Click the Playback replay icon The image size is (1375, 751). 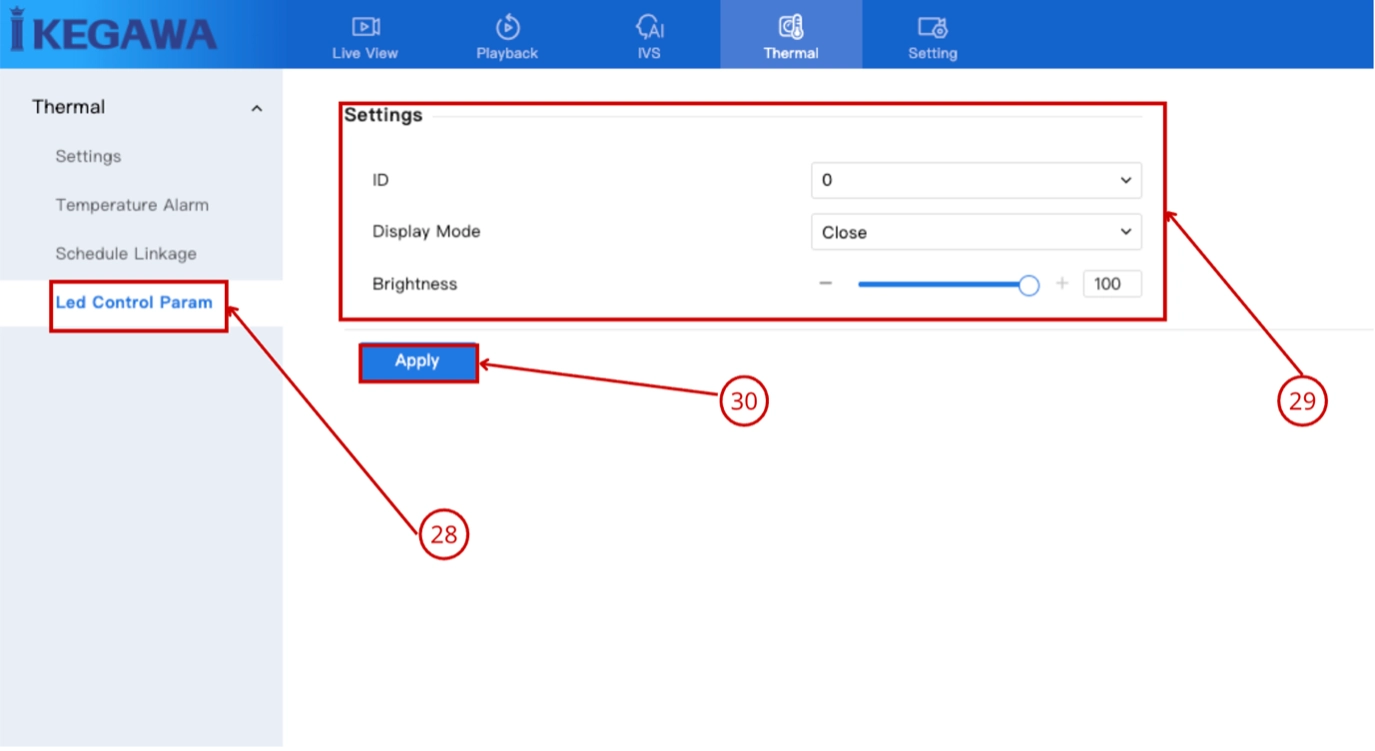[x=507, y=27]
